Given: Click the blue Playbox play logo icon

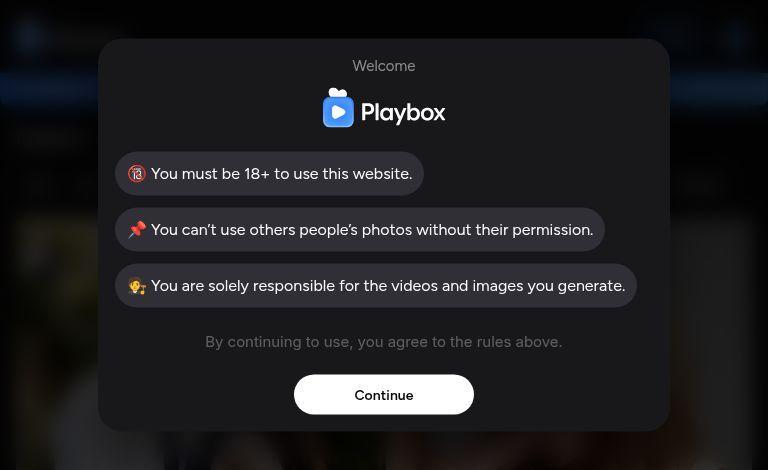Looking at the screenshot, I should tap(338, 112).
